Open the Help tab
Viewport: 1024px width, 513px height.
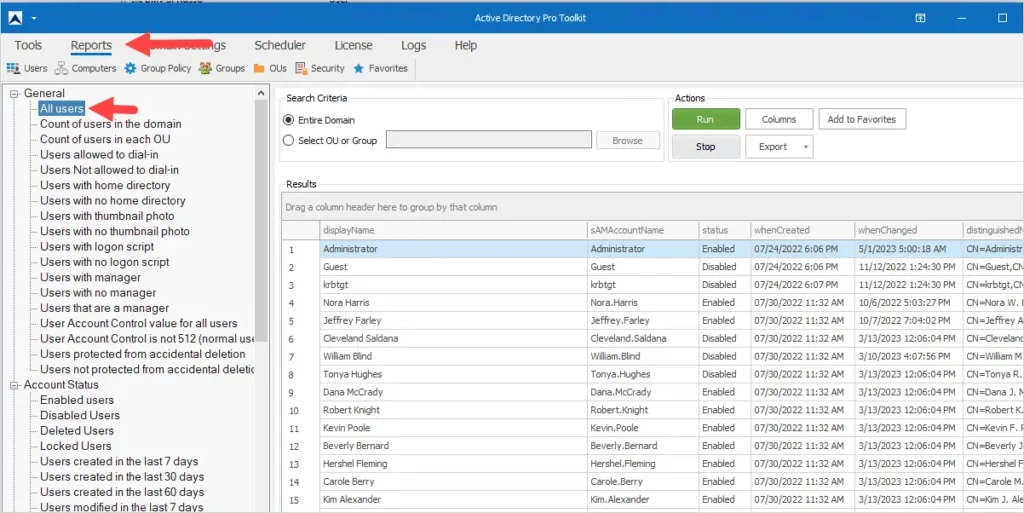click(466, 45)
